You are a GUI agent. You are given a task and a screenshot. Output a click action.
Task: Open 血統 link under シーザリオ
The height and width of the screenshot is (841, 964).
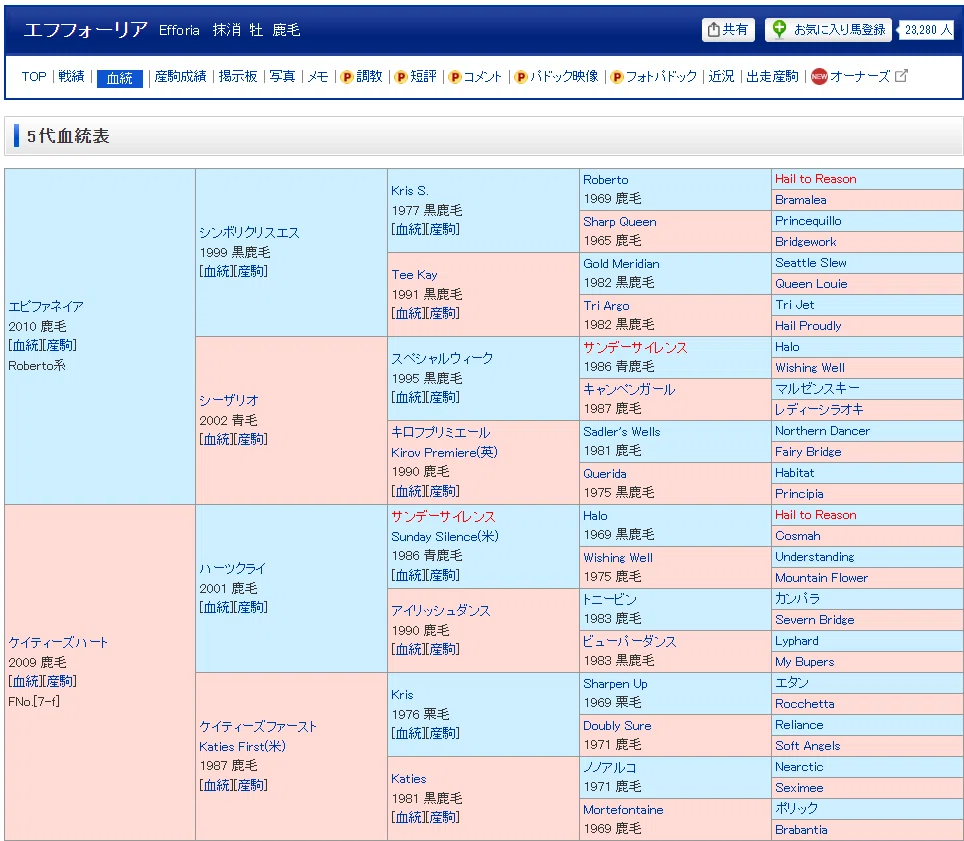[217, 439]
